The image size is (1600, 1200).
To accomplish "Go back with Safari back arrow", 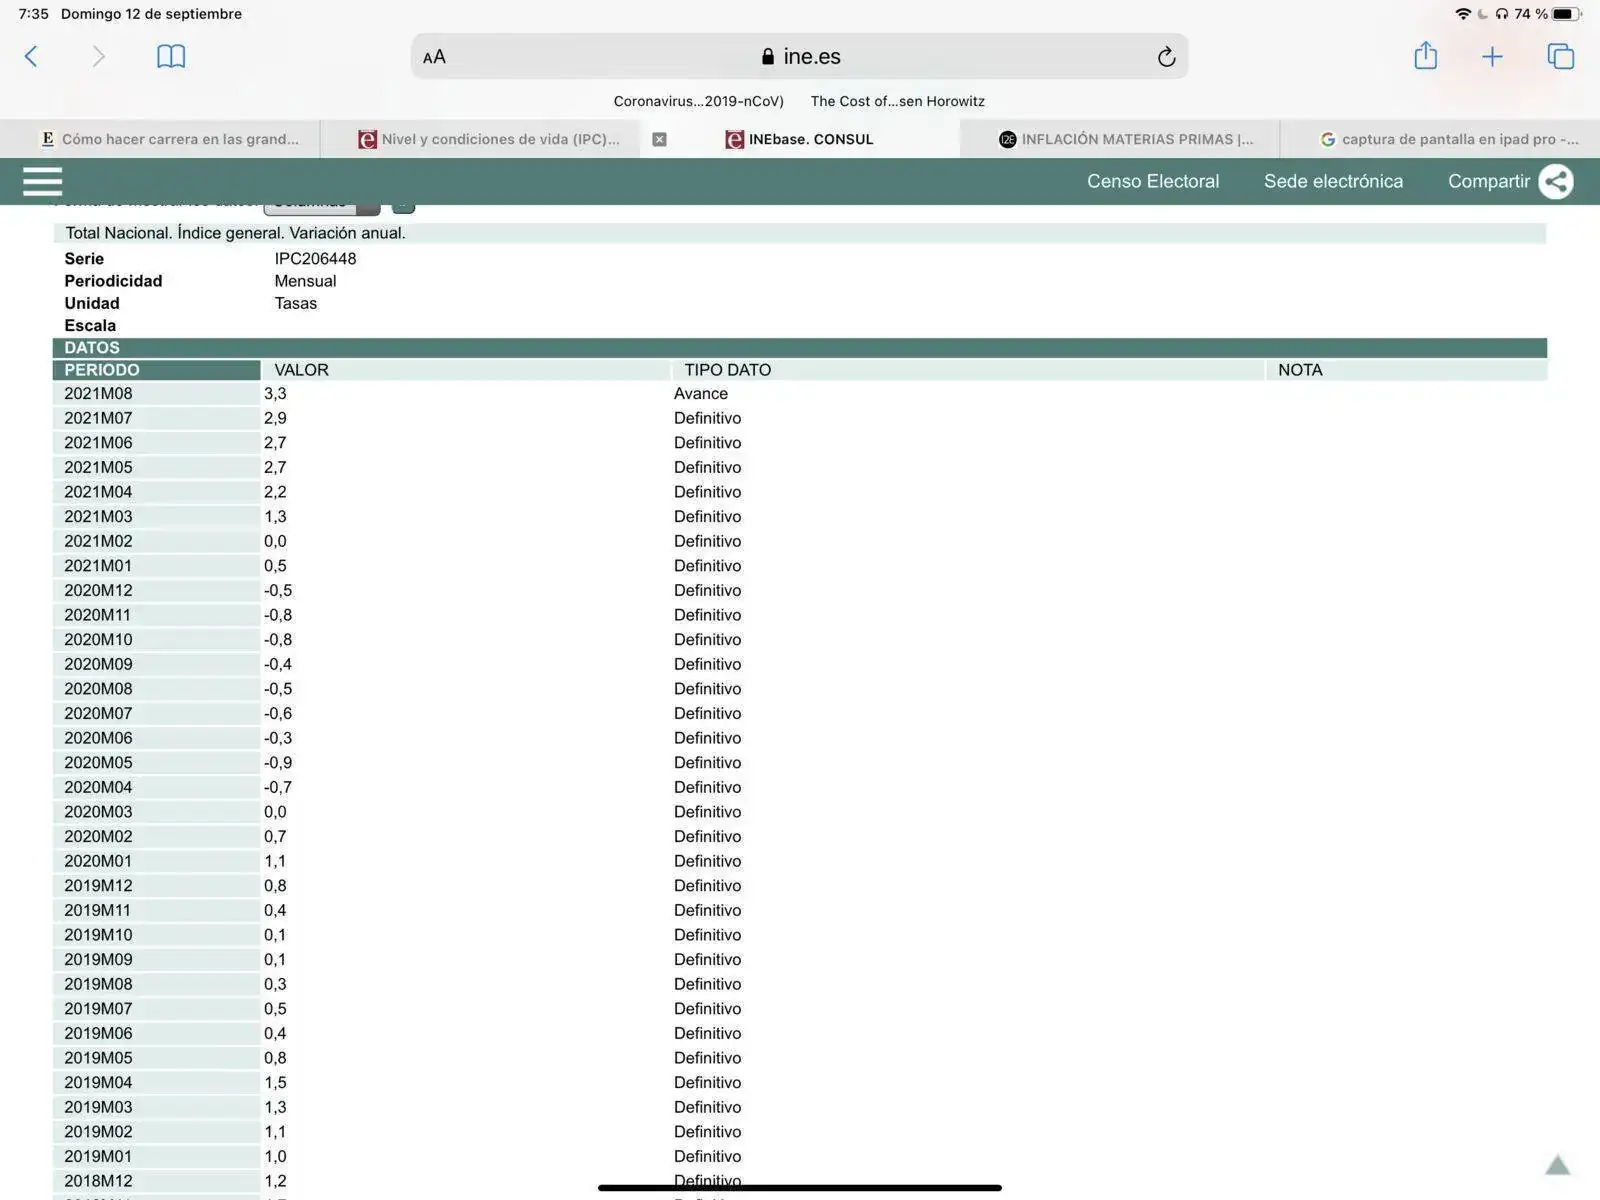I will pos(31,57).
